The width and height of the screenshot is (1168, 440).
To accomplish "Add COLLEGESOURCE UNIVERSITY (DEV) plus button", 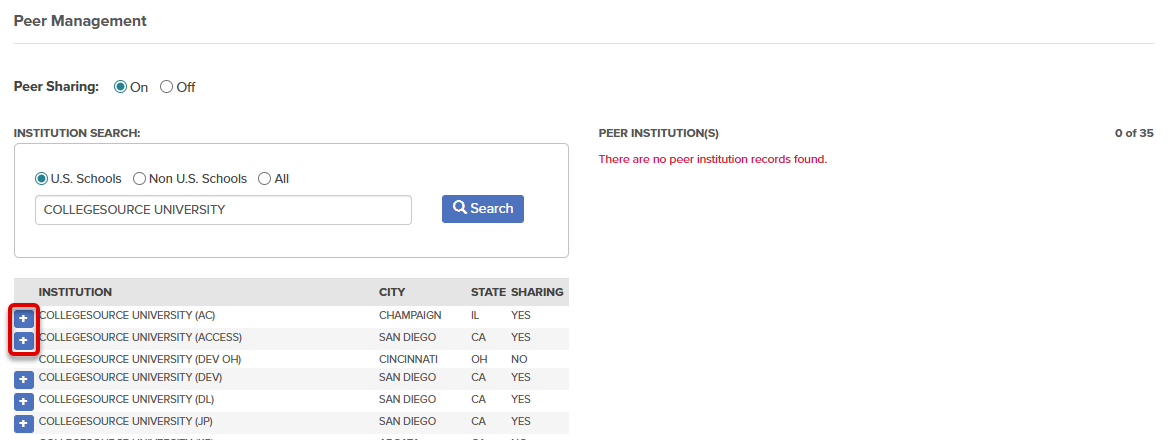I will (24, 380).
